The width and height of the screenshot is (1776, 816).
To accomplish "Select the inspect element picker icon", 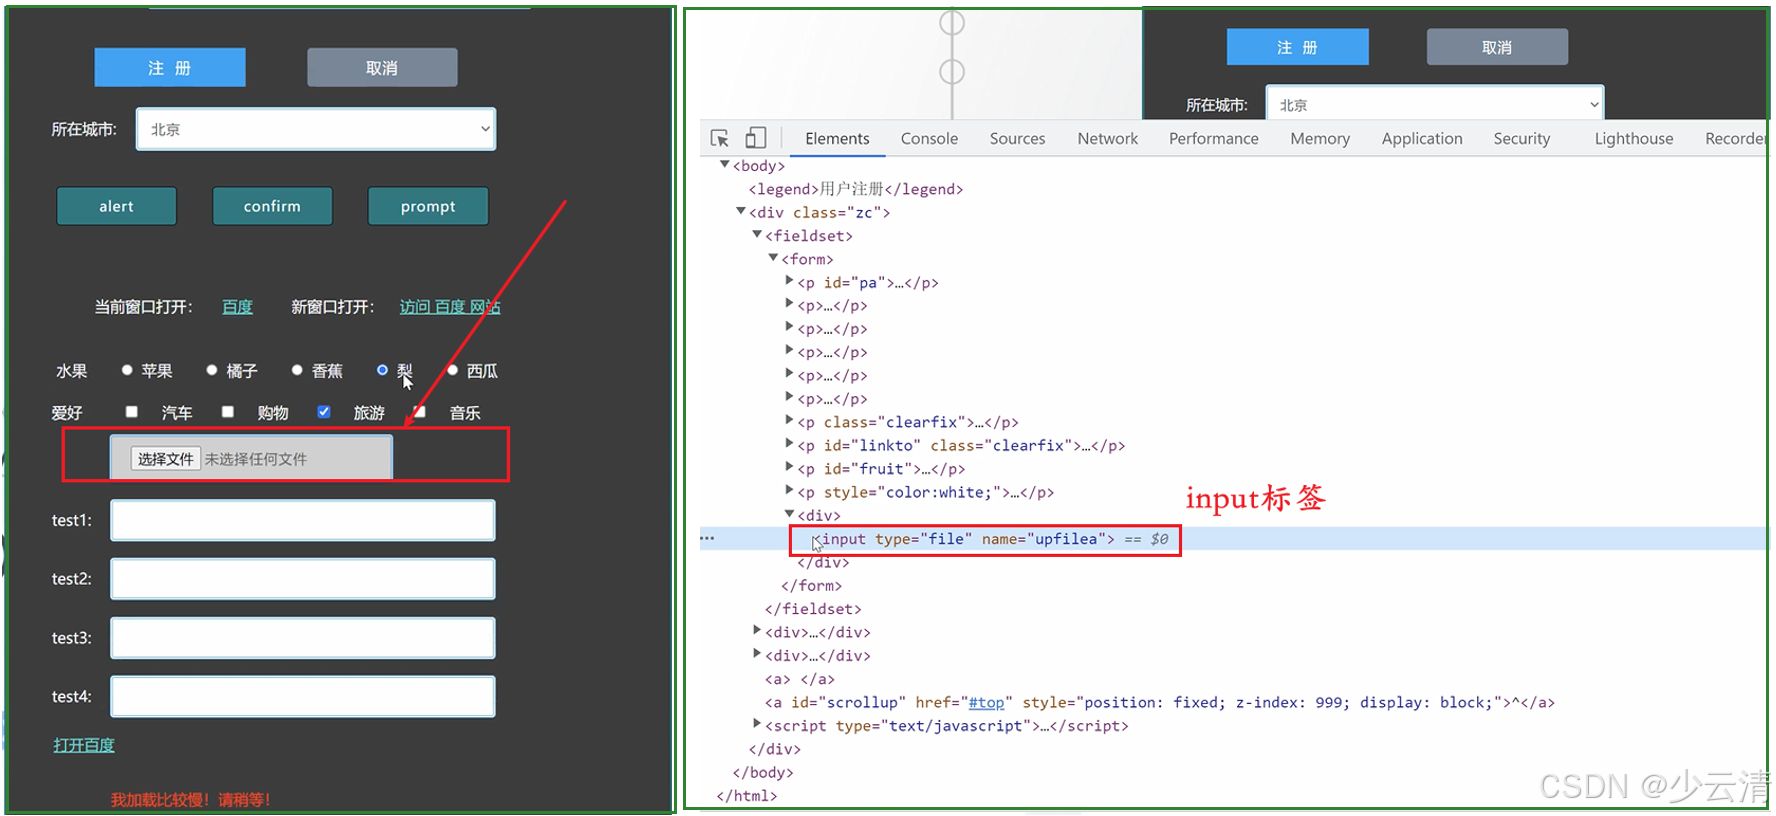I will point(719,138).
